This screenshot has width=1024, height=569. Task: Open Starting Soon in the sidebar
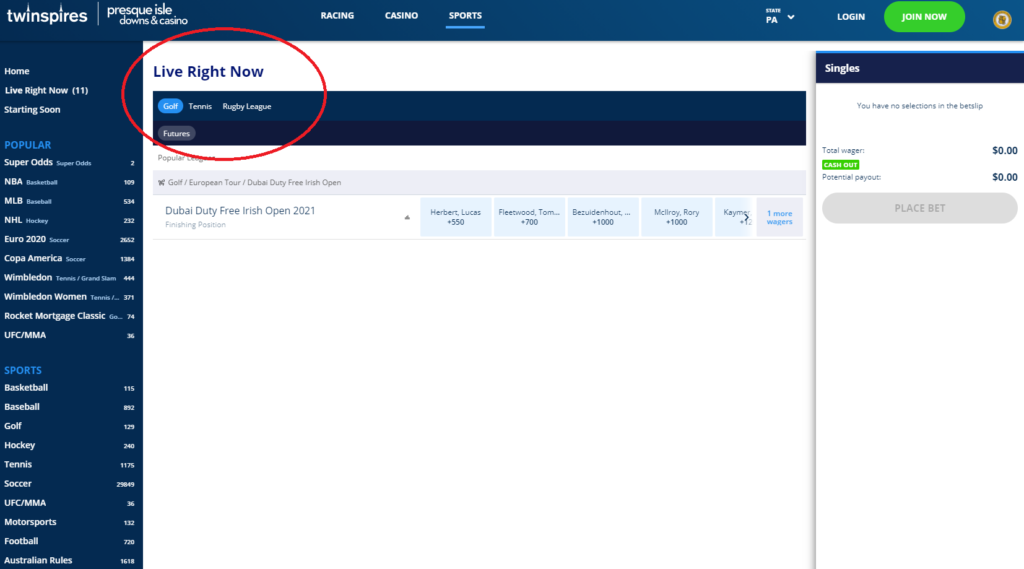click(32, 109)
